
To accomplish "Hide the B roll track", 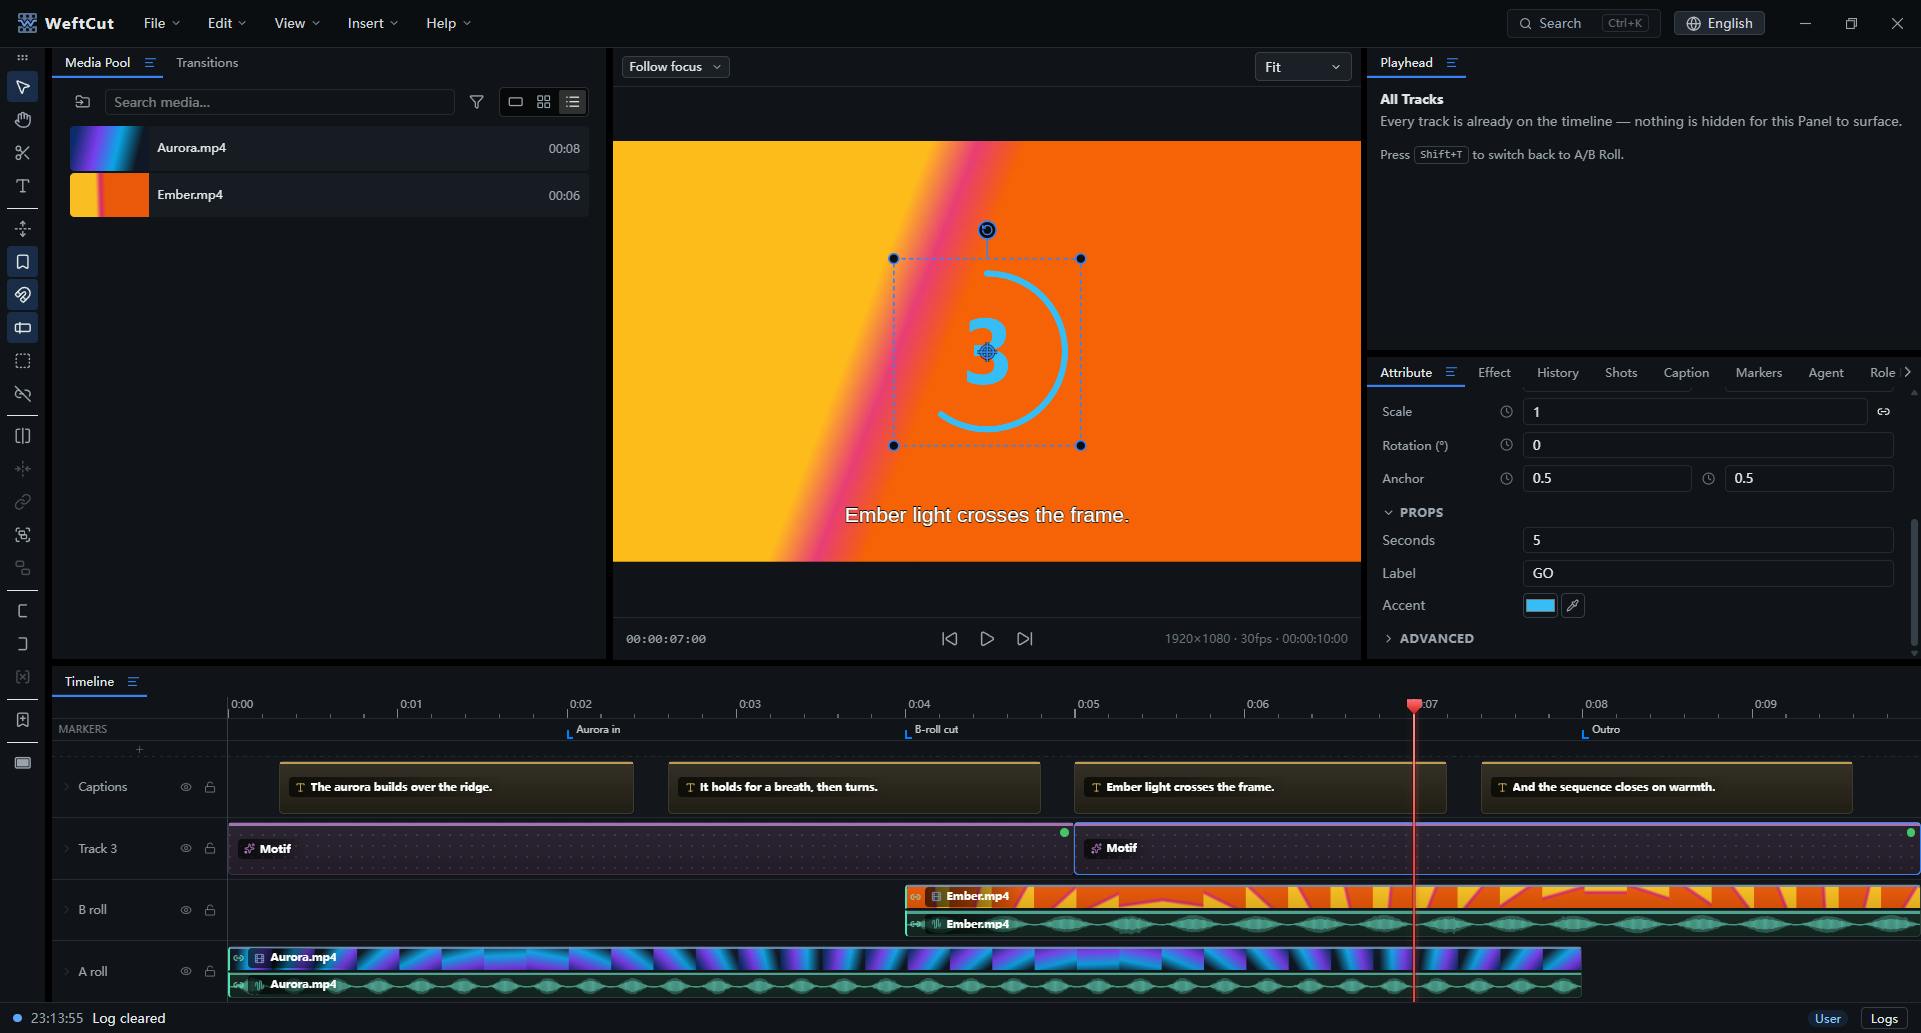I will pyautogui.click(x=186, y=910).
